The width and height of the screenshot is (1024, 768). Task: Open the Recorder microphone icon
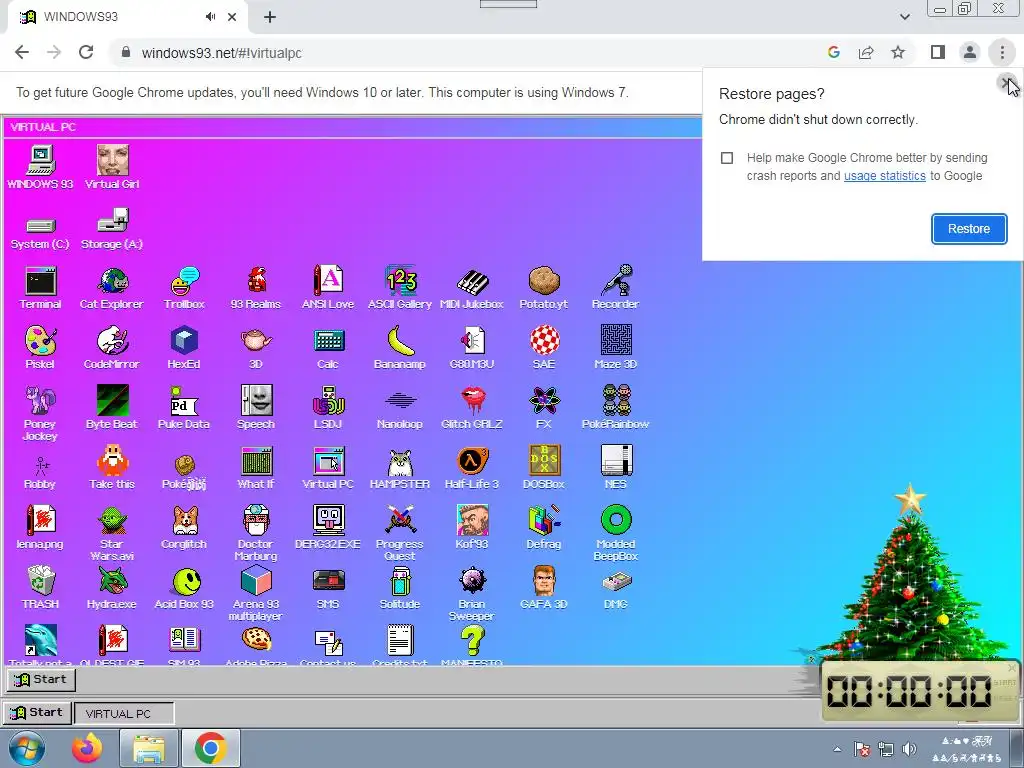615,287
